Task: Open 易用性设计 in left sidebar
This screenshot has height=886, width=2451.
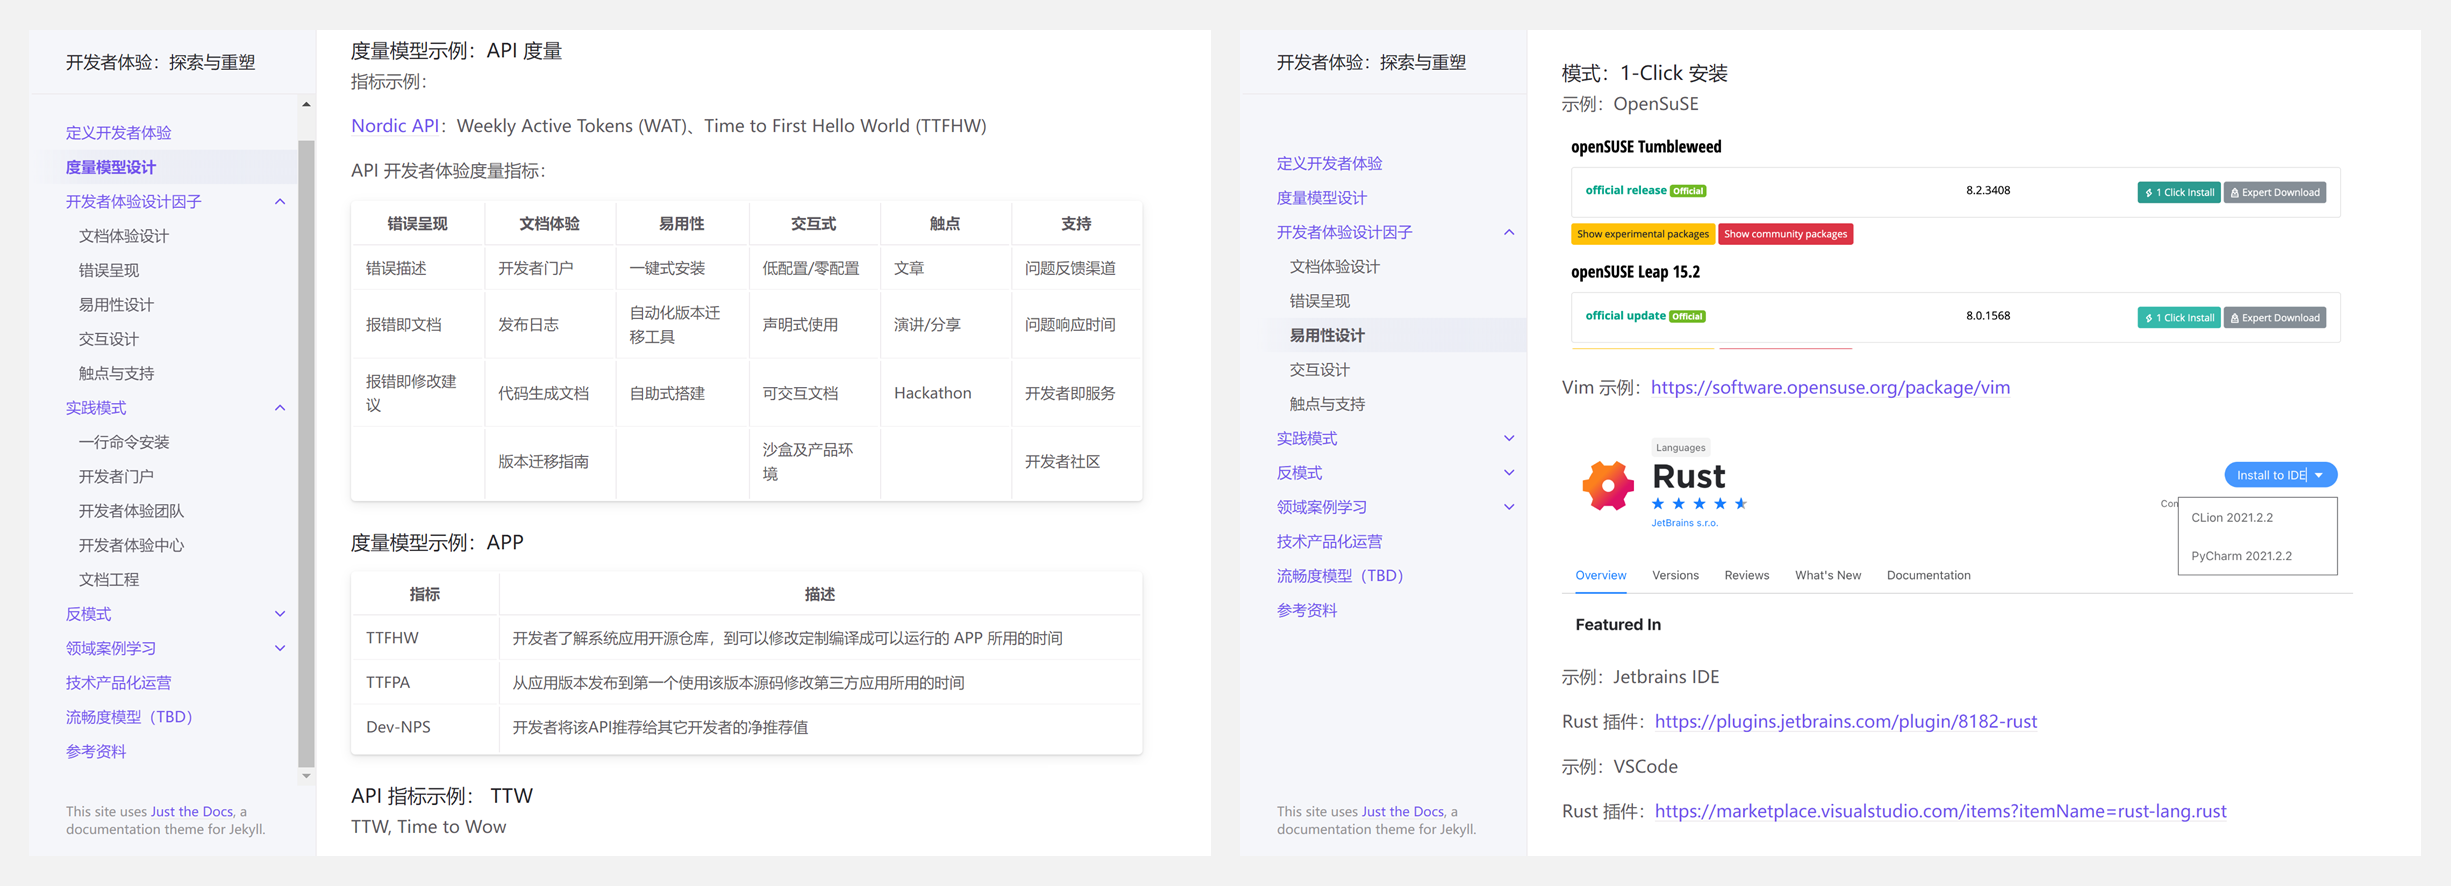Action: (x=116, y=305)
